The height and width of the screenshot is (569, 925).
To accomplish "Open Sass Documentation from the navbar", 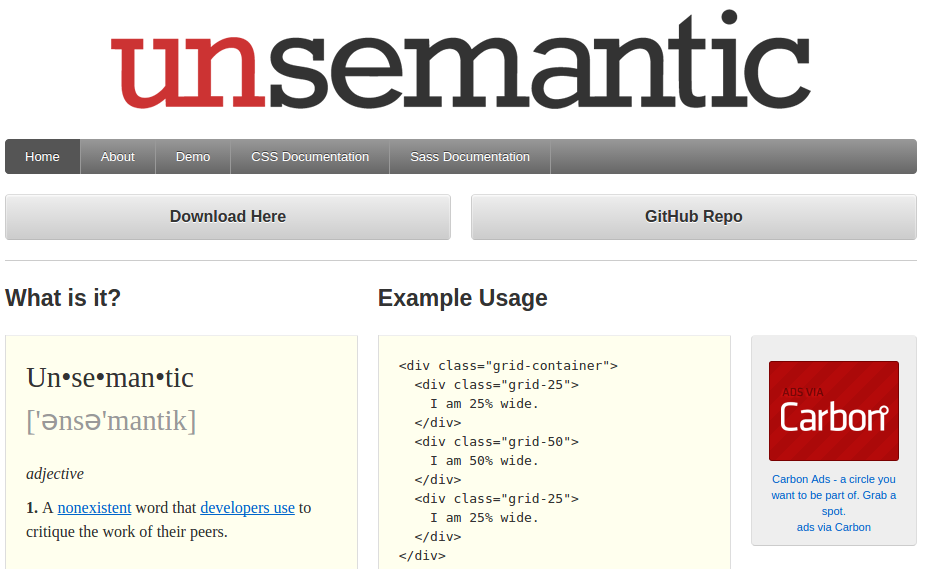I will [470, 157].
